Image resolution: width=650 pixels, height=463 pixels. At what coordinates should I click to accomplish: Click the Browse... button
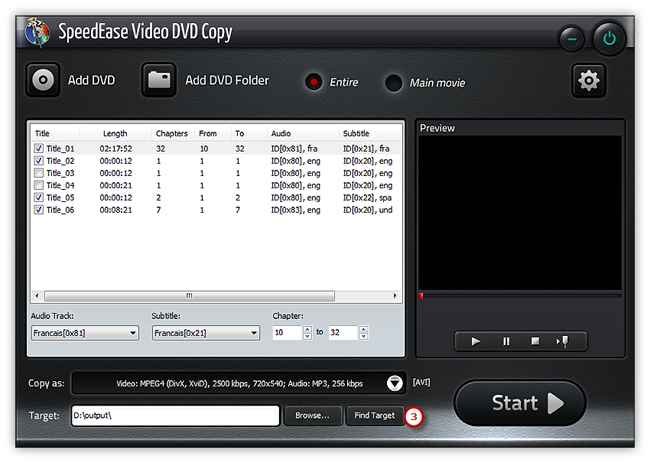coord(313,415)
